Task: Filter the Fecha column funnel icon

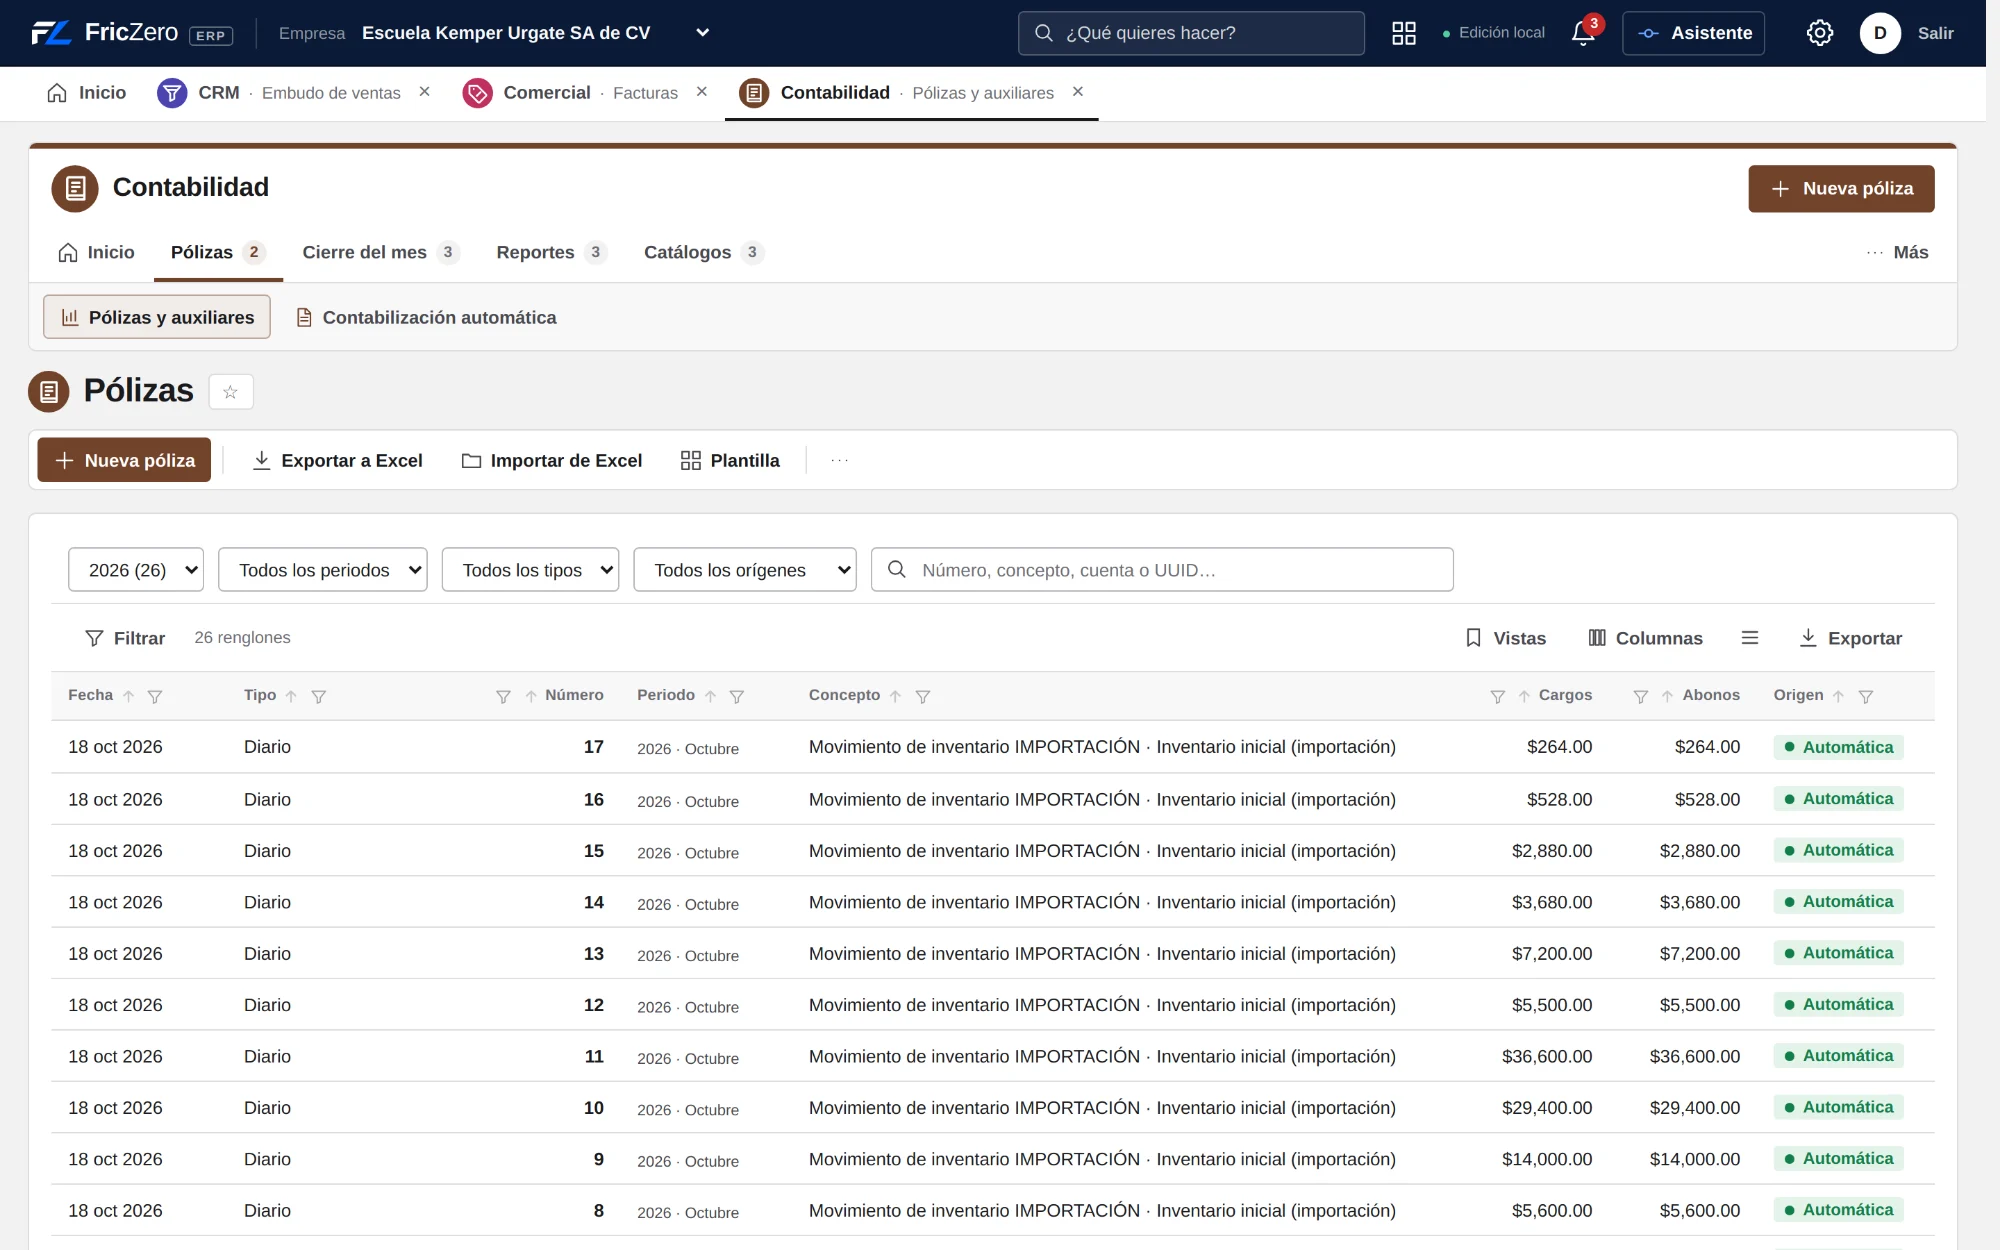Action: tap(155, 696)
